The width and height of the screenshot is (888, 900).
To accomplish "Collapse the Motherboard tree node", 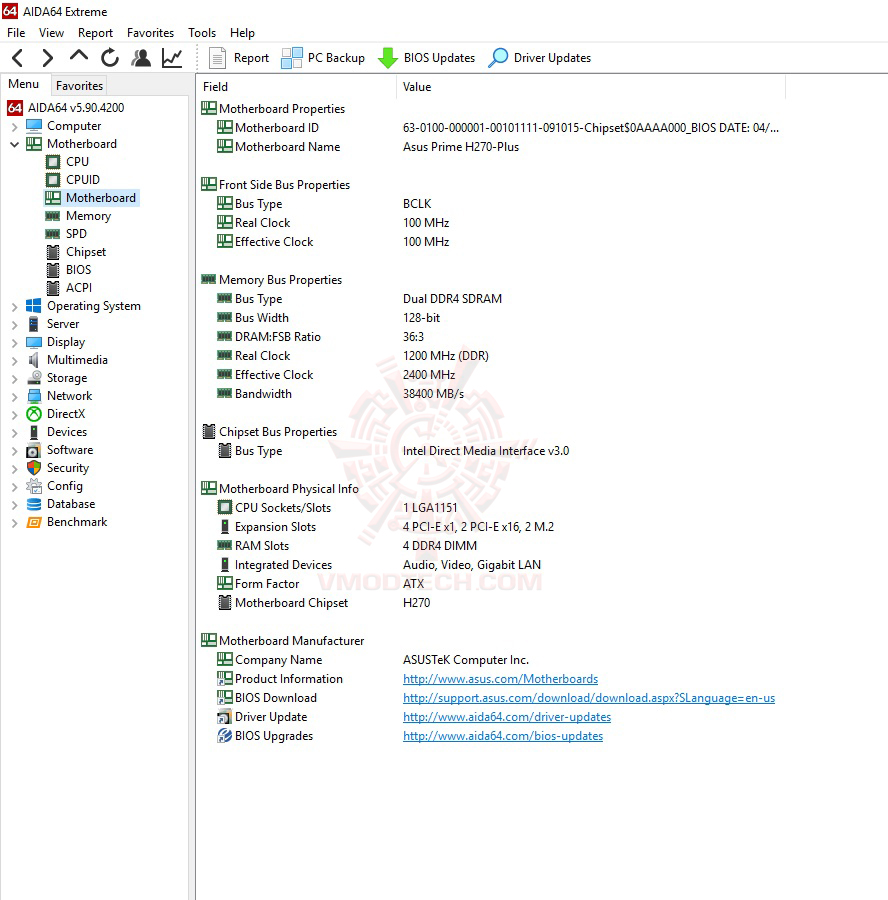I will (x=15, y=144).
